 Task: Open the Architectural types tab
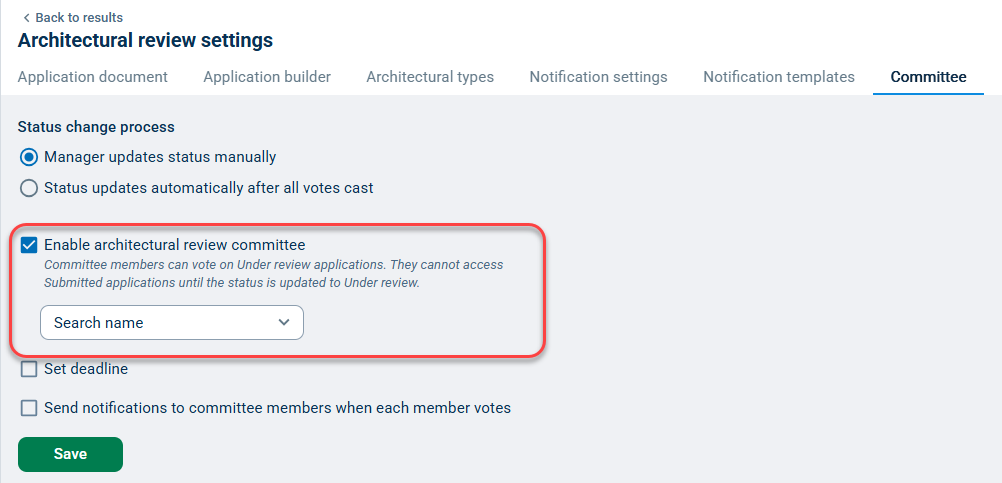(x=430, y=77)
